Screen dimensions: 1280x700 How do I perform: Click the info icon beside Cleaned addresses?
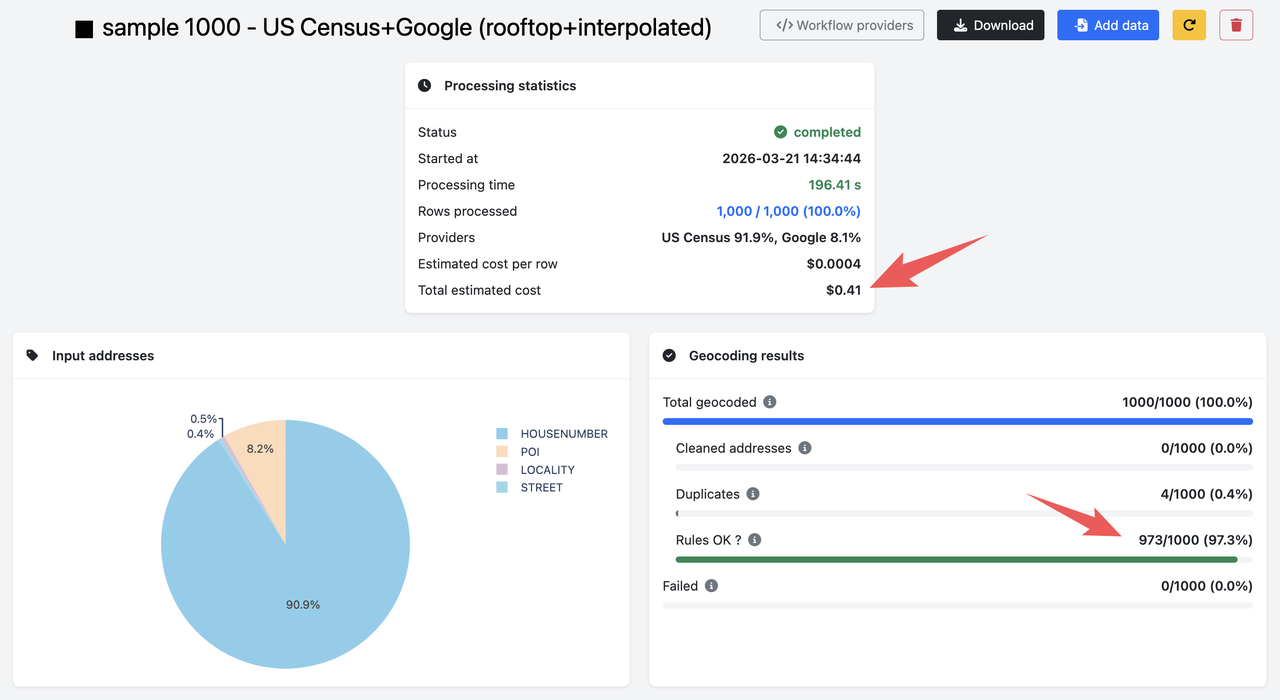[805, 447]
